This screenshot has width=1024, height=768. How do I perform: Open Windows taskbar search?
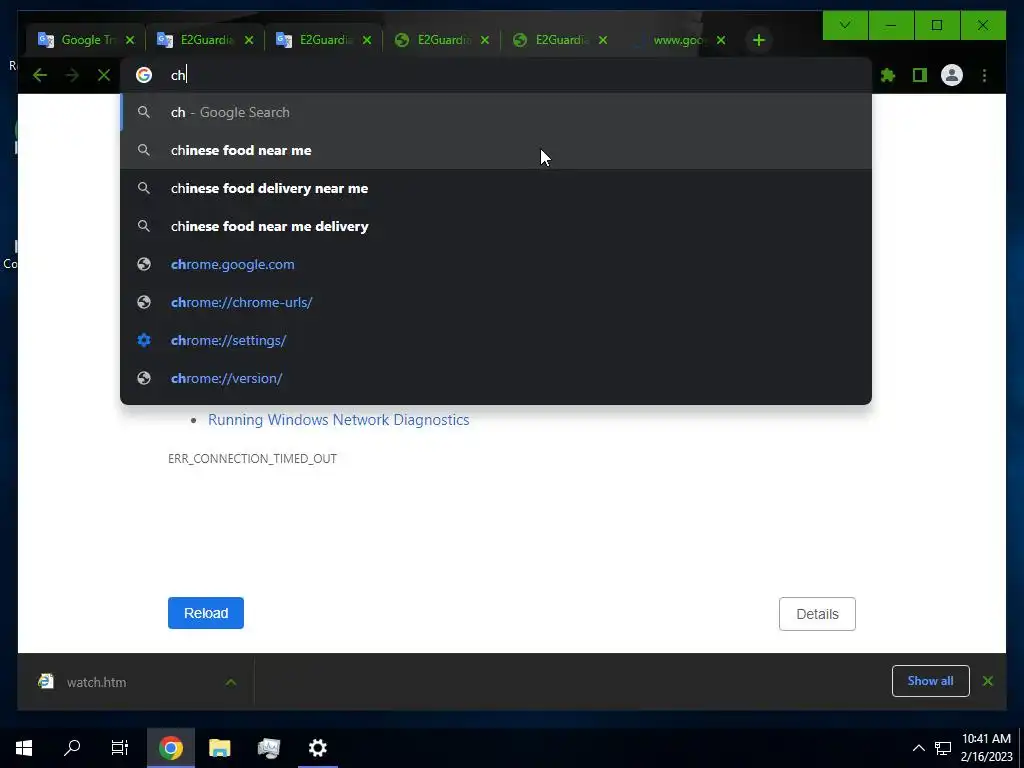[x=72, y=748]
